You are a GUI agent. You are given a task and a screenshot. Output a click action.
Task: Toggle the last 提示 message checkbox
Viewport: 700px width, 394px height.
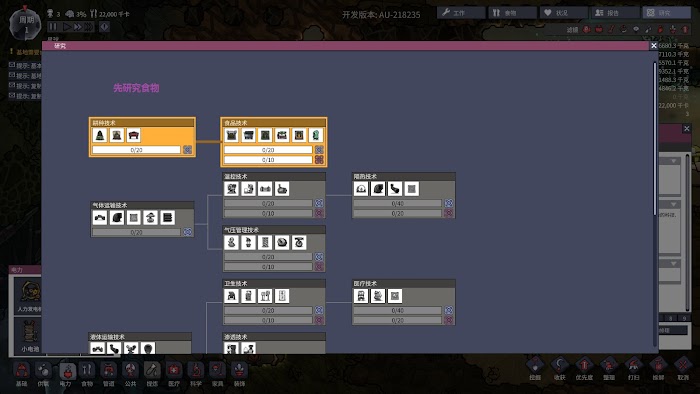12,95
